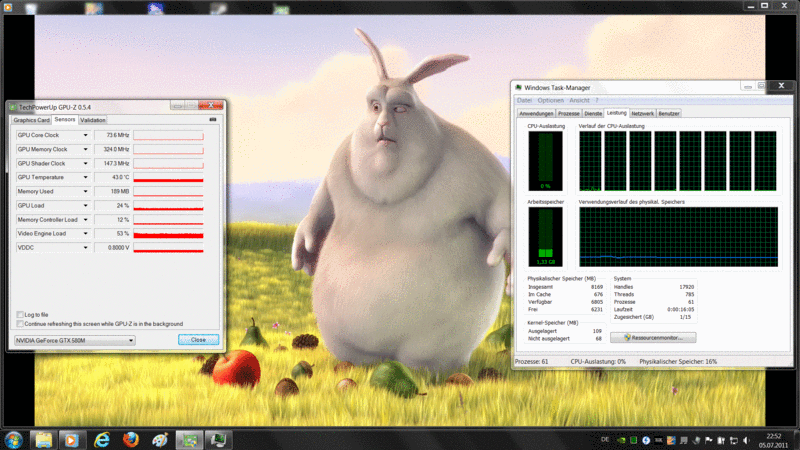
Task: Click the physical memory usage history graph
Action: 679,237
